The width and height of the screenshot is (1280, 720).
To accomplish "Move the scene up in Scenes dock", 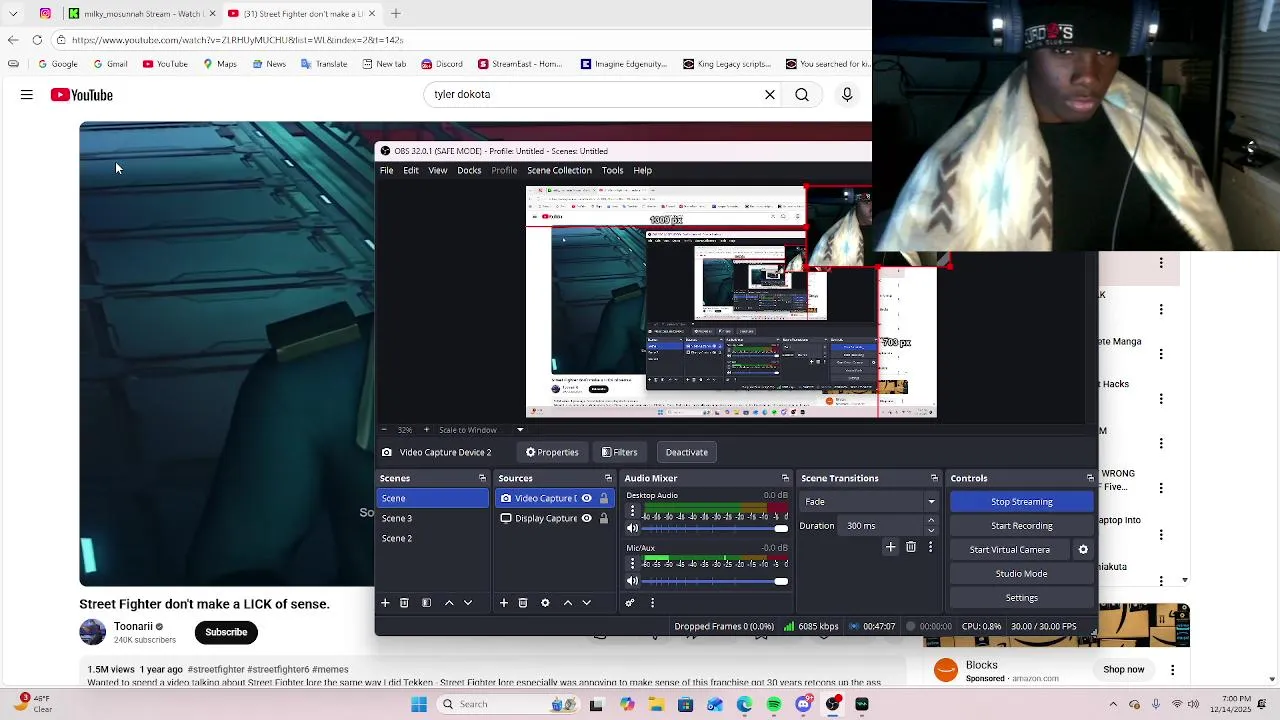I will (x=449, y=603).
